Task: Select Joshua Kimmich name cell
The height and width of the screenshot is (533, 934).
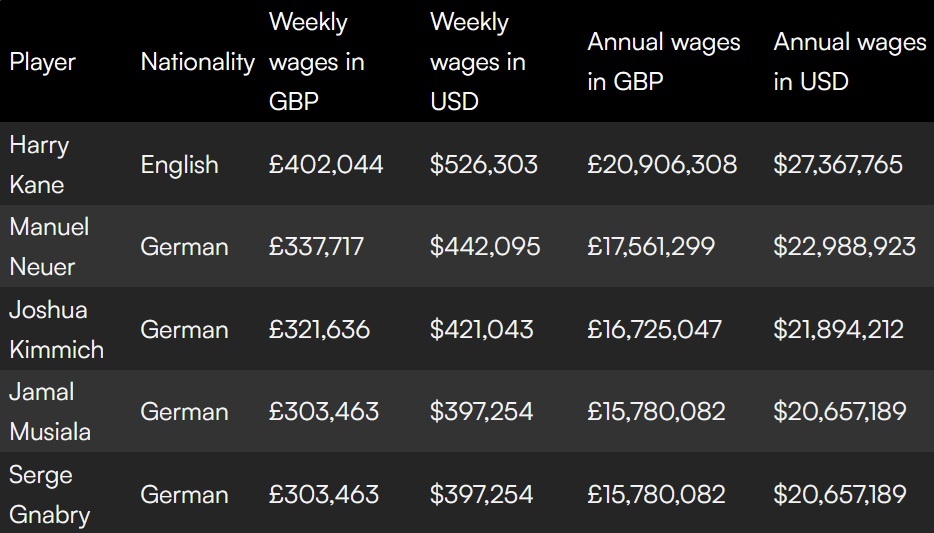Action: click(56, 330)
